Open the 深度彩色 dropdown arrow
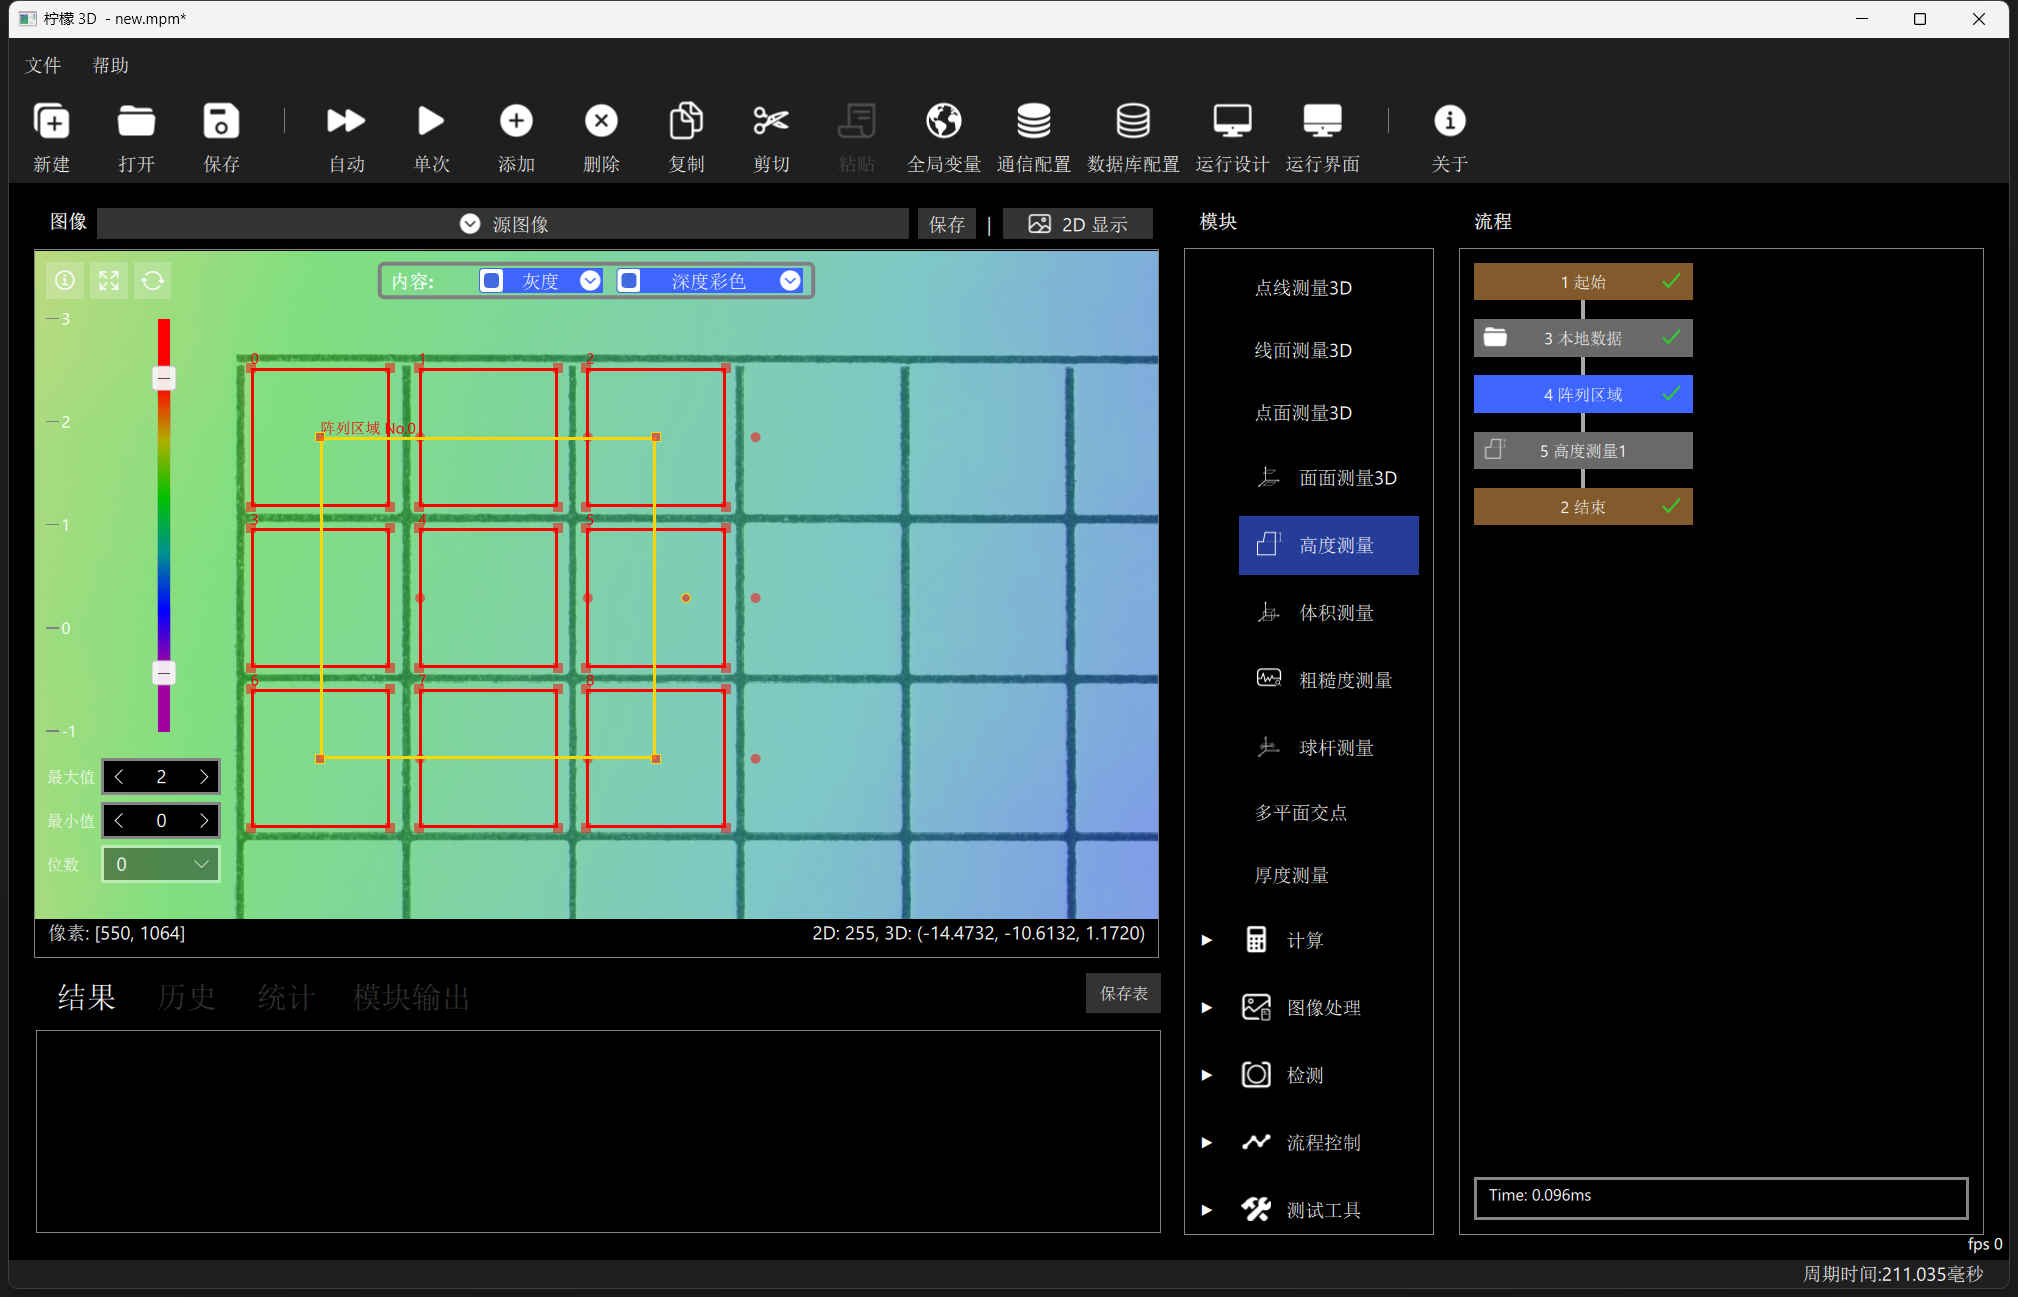The image size is (2018, 1297). point(790,281)
